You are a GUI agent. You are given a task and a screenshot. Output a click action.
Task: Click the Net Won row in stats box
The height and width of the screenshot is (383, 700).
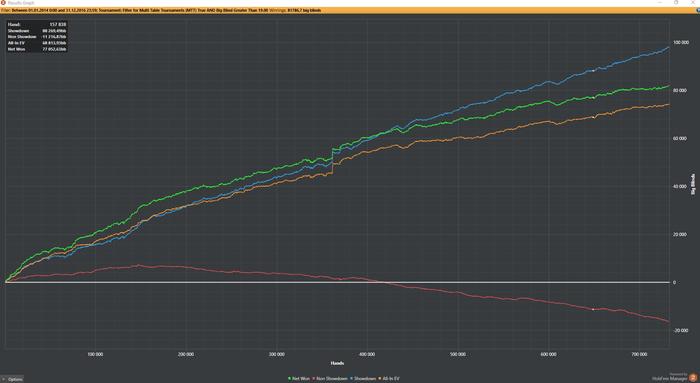point(37,49)
